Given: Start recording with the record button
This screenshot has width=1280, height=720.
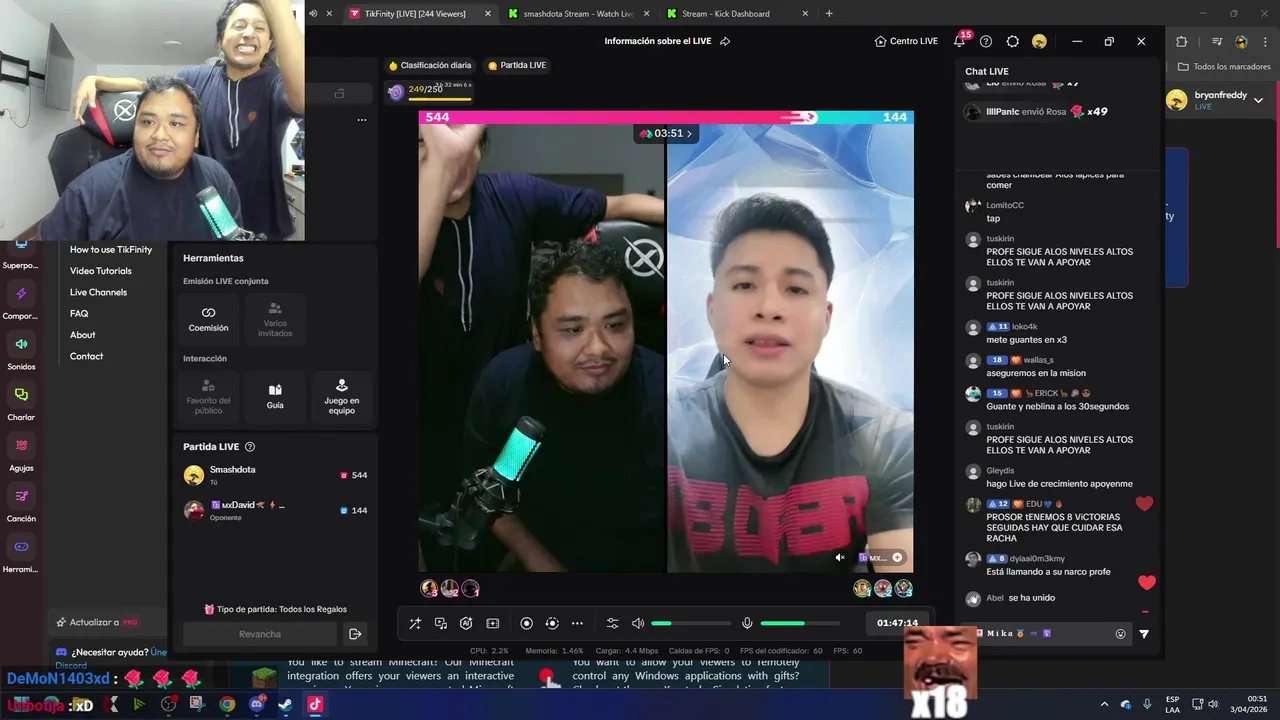Looking at the screenshot, I should point(526,623).
